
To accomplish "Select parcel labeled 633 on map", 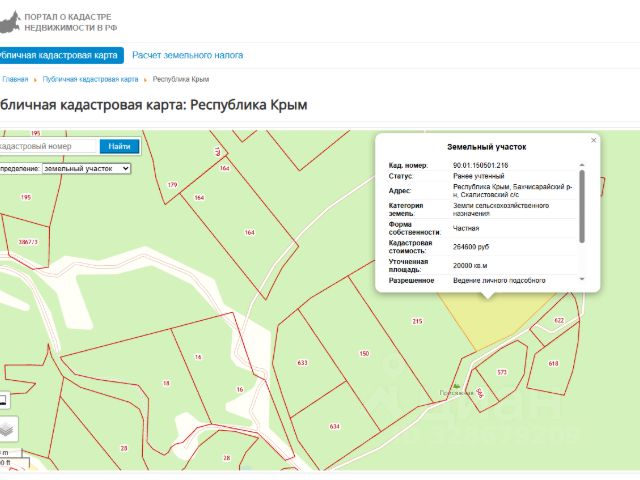I will (302, 362).
